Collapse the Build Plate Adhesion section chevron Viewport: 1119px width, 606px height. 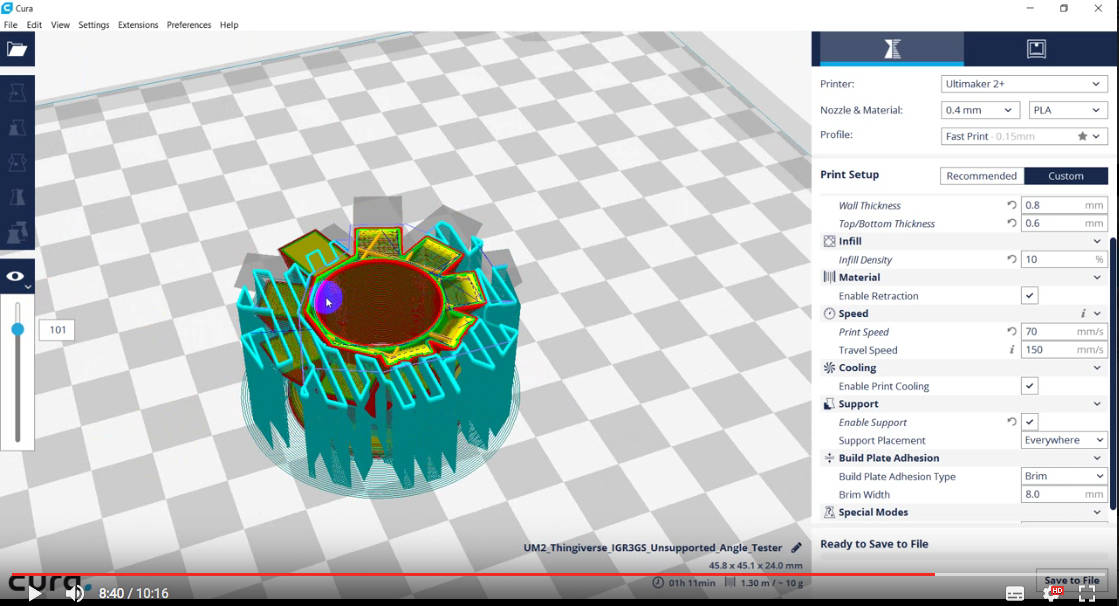click(1097, 458)
